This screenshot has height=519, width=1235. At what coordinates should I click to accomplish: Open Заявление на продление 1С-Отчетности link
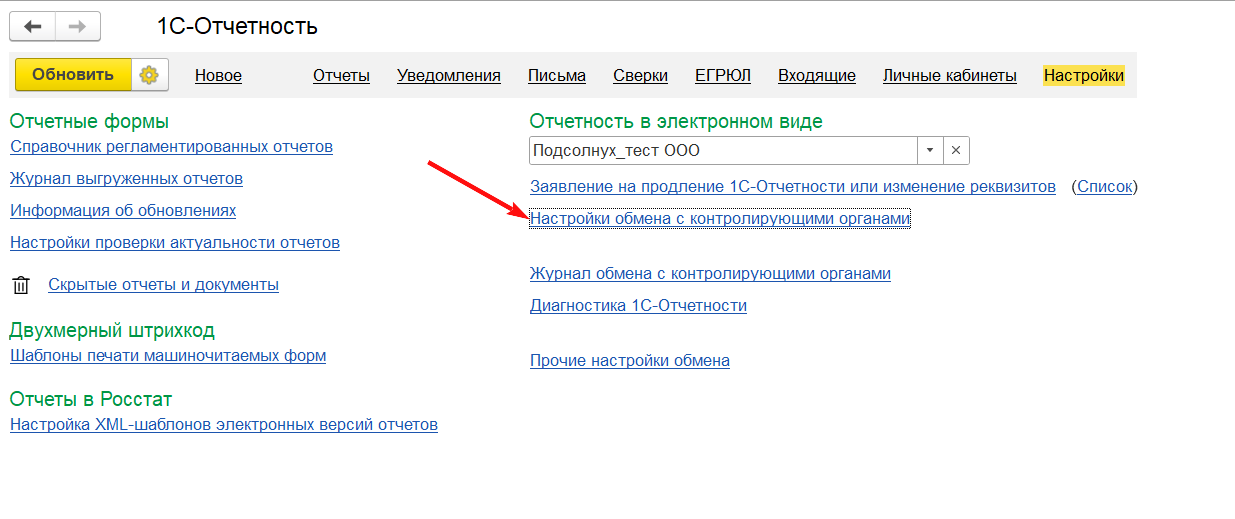pyautogui.click(x=793, y=187)
